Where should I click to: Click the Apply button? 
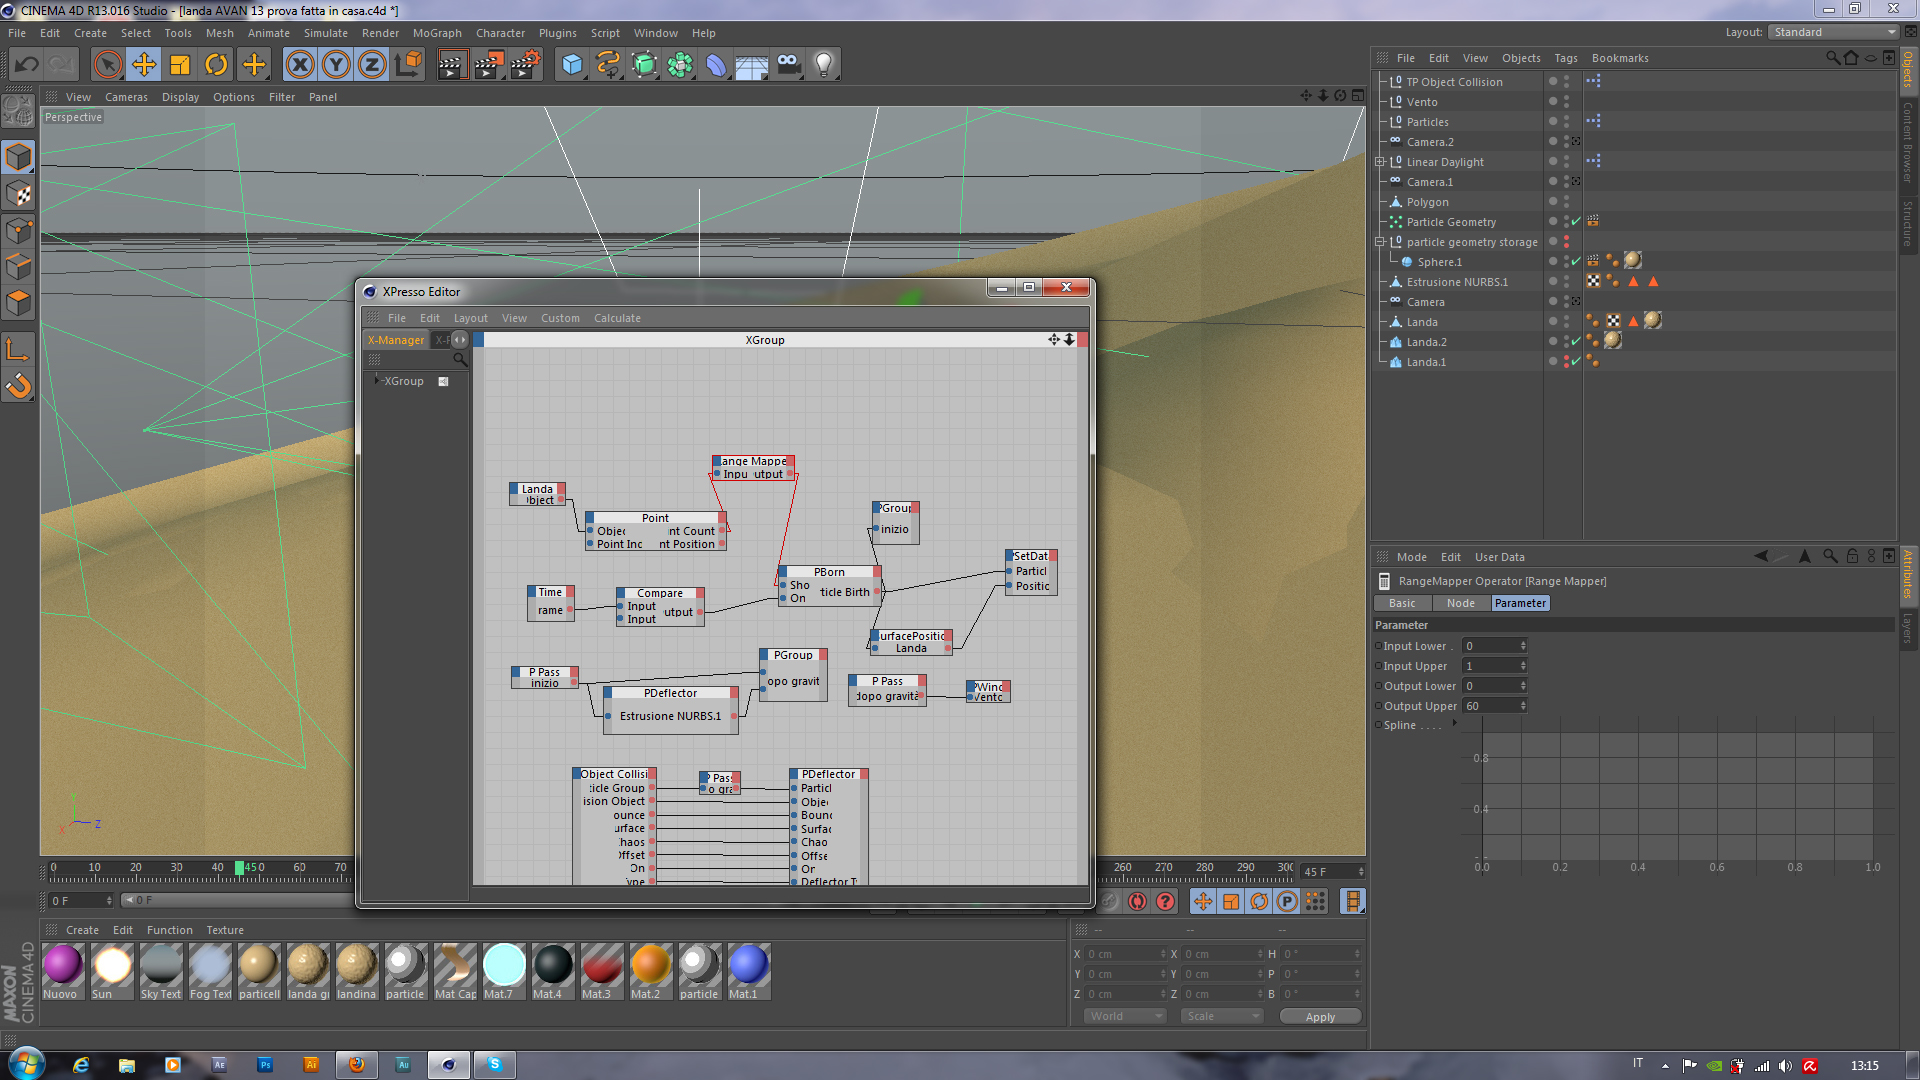point(1319,1017)
